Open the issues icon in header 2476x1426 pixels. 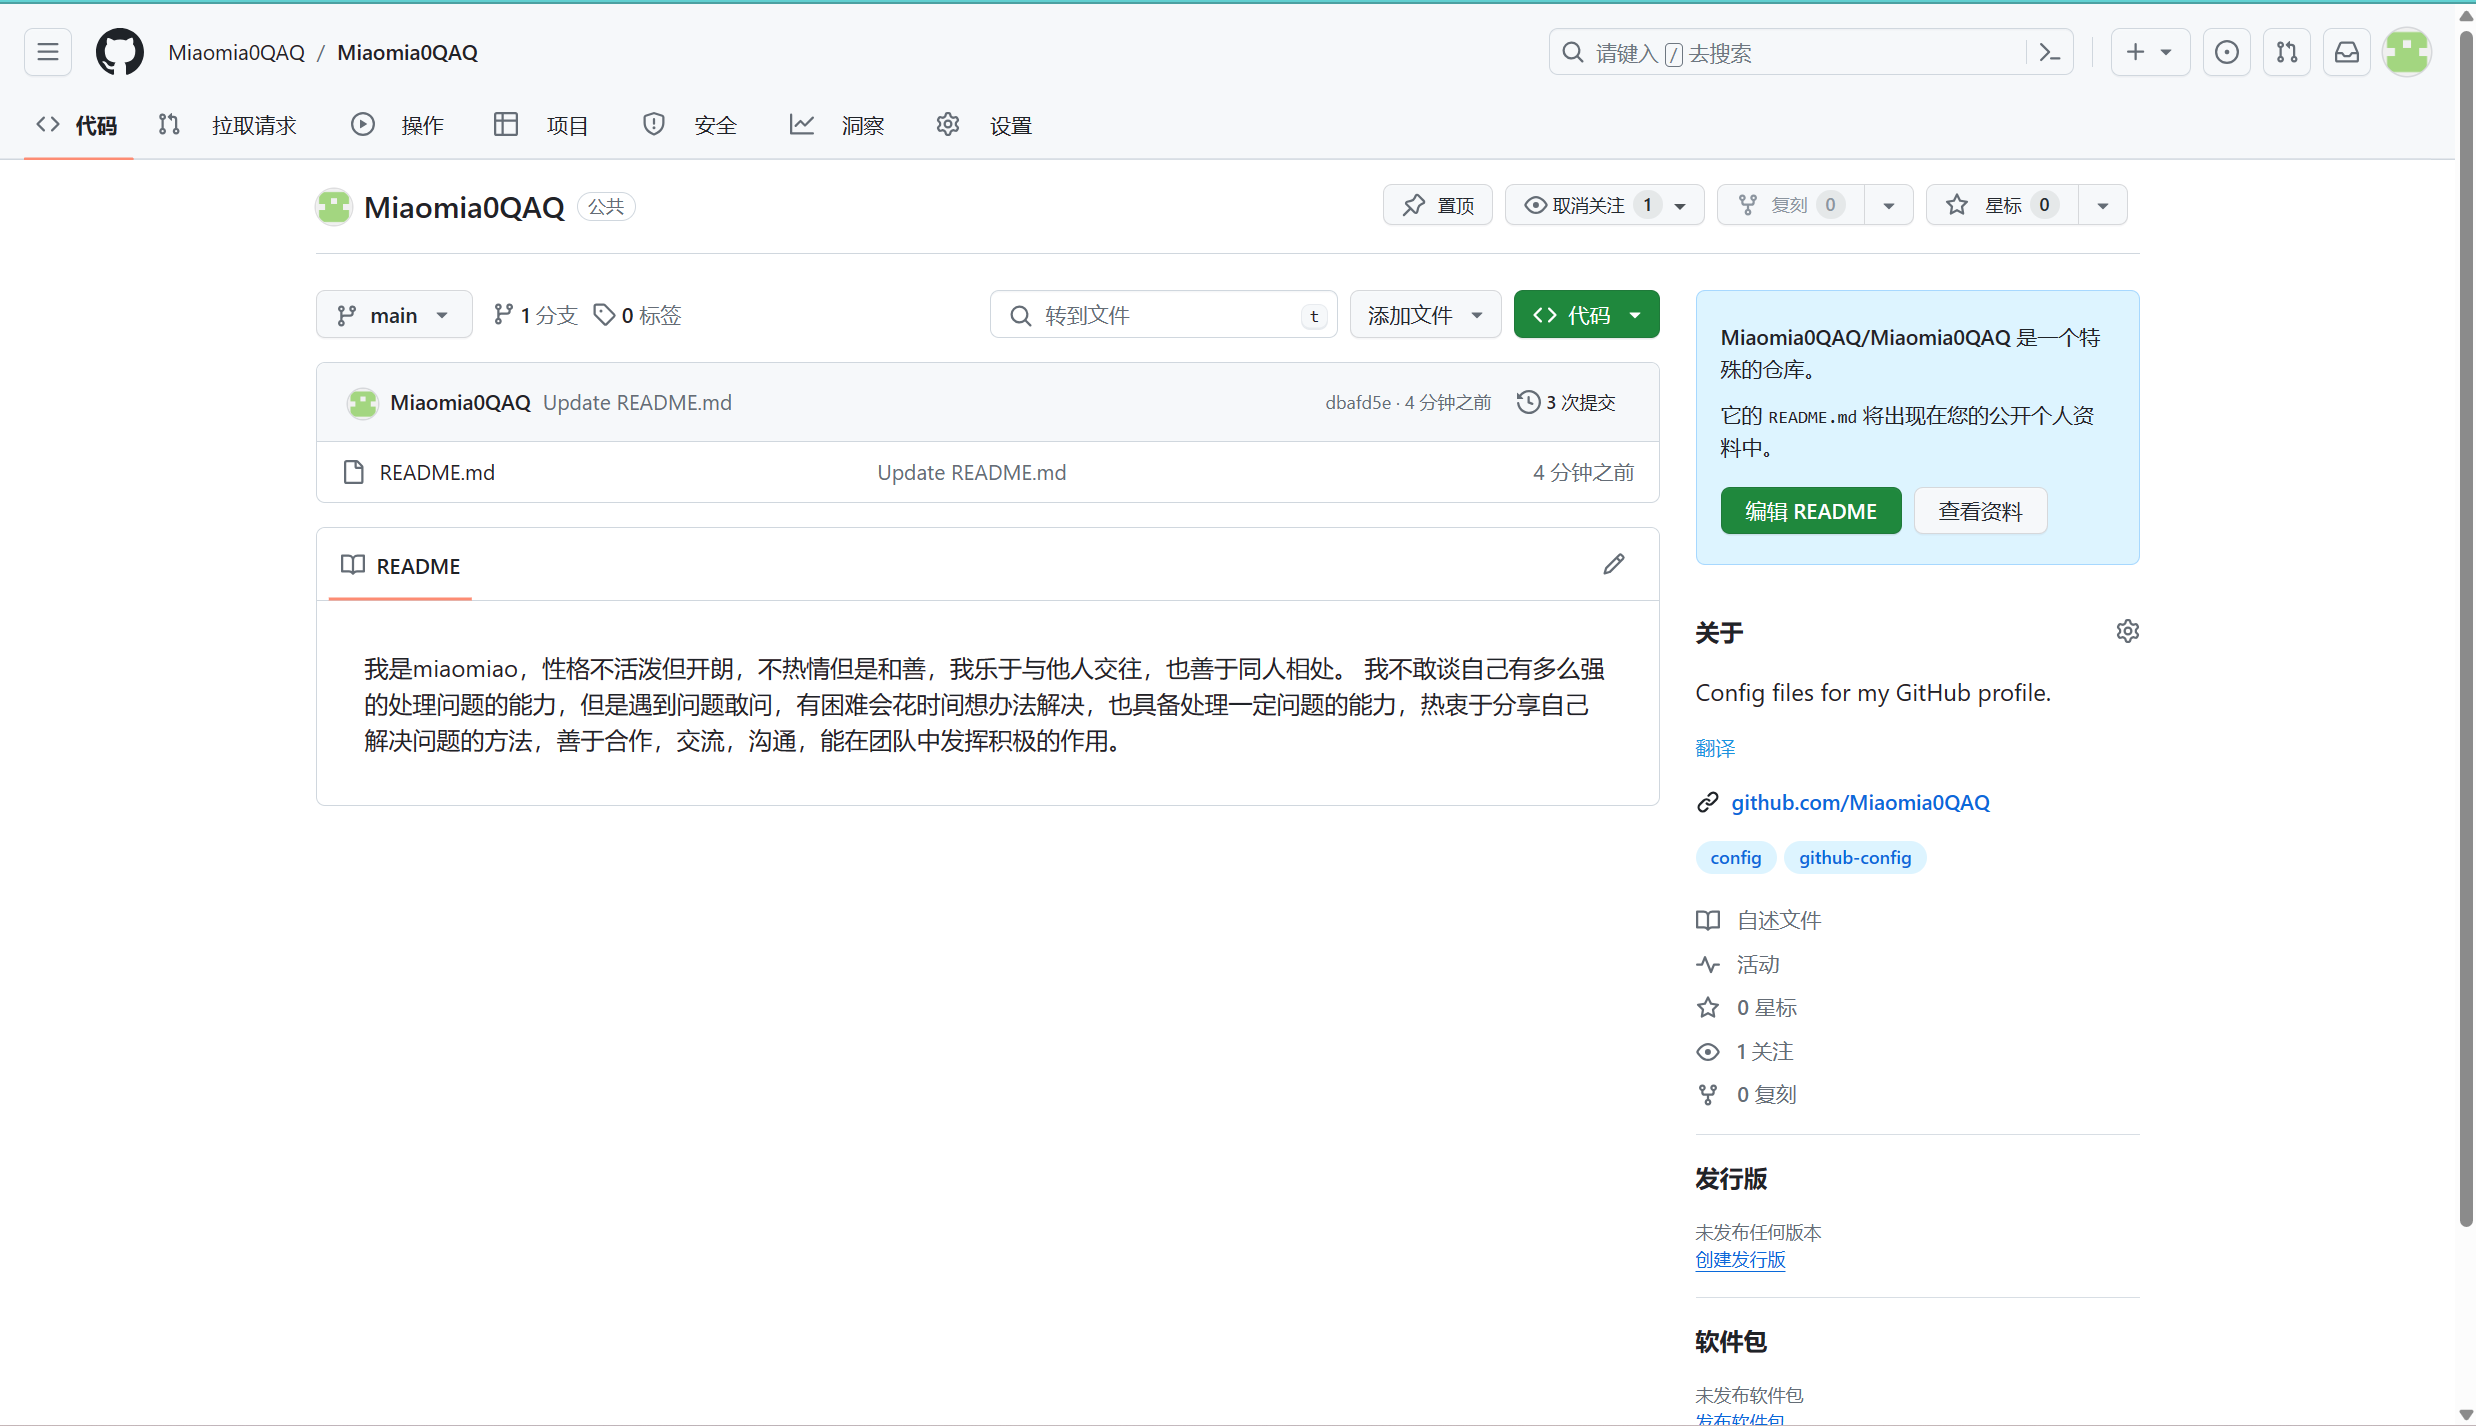coord(2226,52)
